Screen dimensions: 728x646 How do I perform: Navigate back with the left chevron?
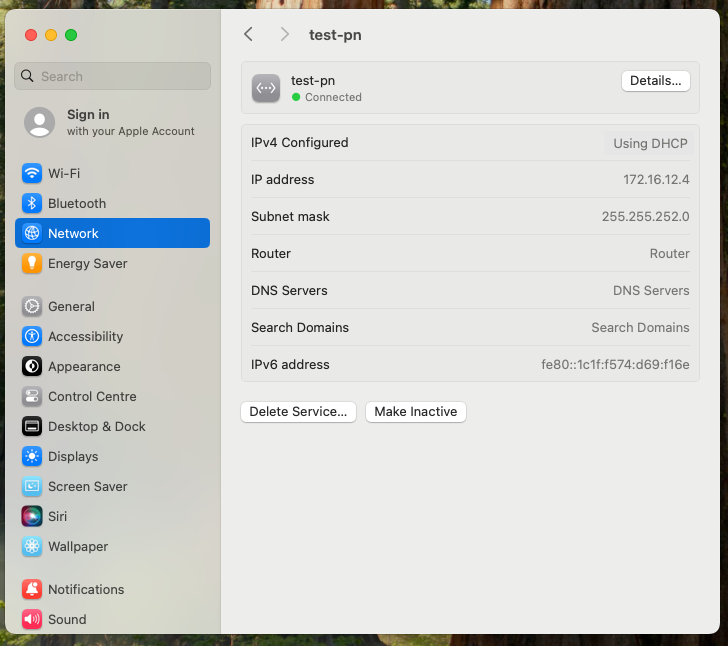pyautogui.click(x=249, y=35)
